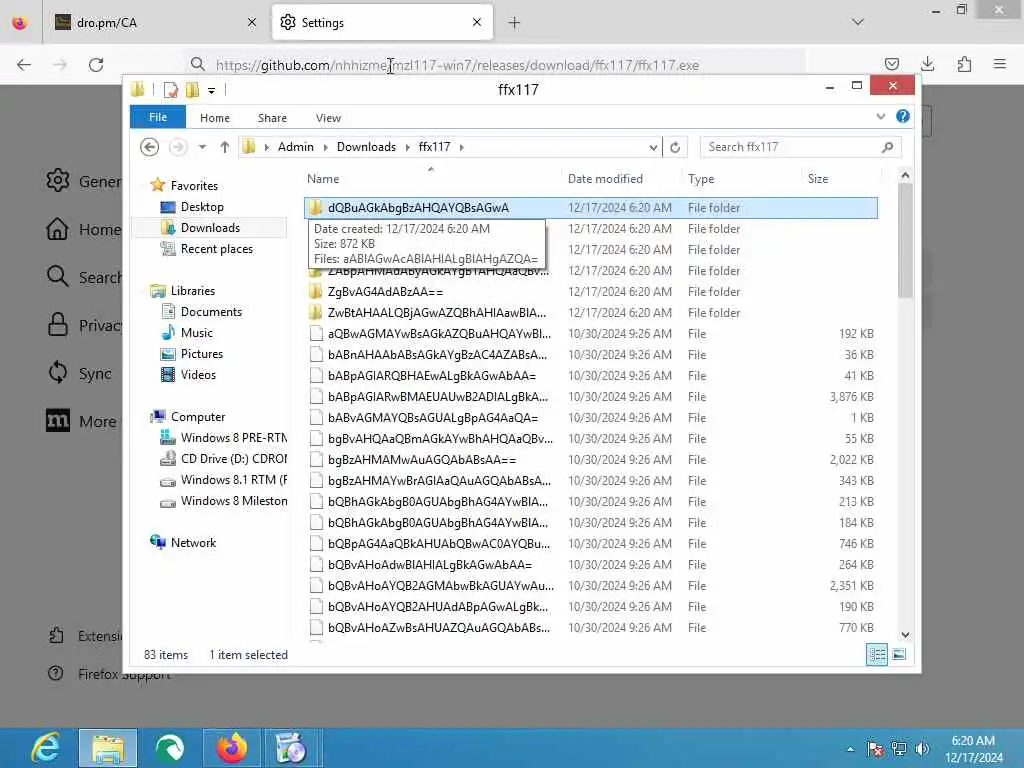Show hidden tray icons arrow
Image resolution: width=1024 pixels, height=768 pixels.
pyautogui.click(x=850, y=749)
